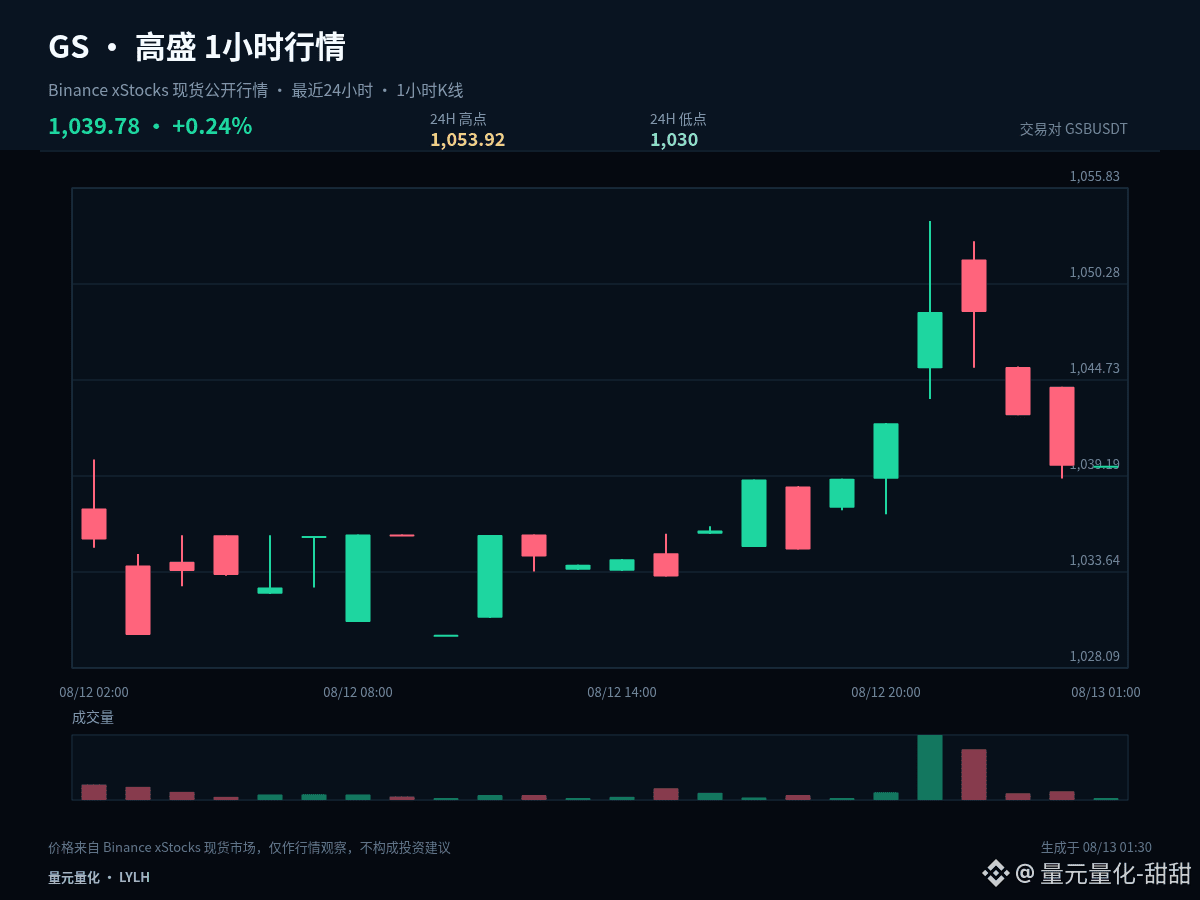Click the '24H 低点' label
This screenshot has width=1200, height=900.
click(678, 119)
